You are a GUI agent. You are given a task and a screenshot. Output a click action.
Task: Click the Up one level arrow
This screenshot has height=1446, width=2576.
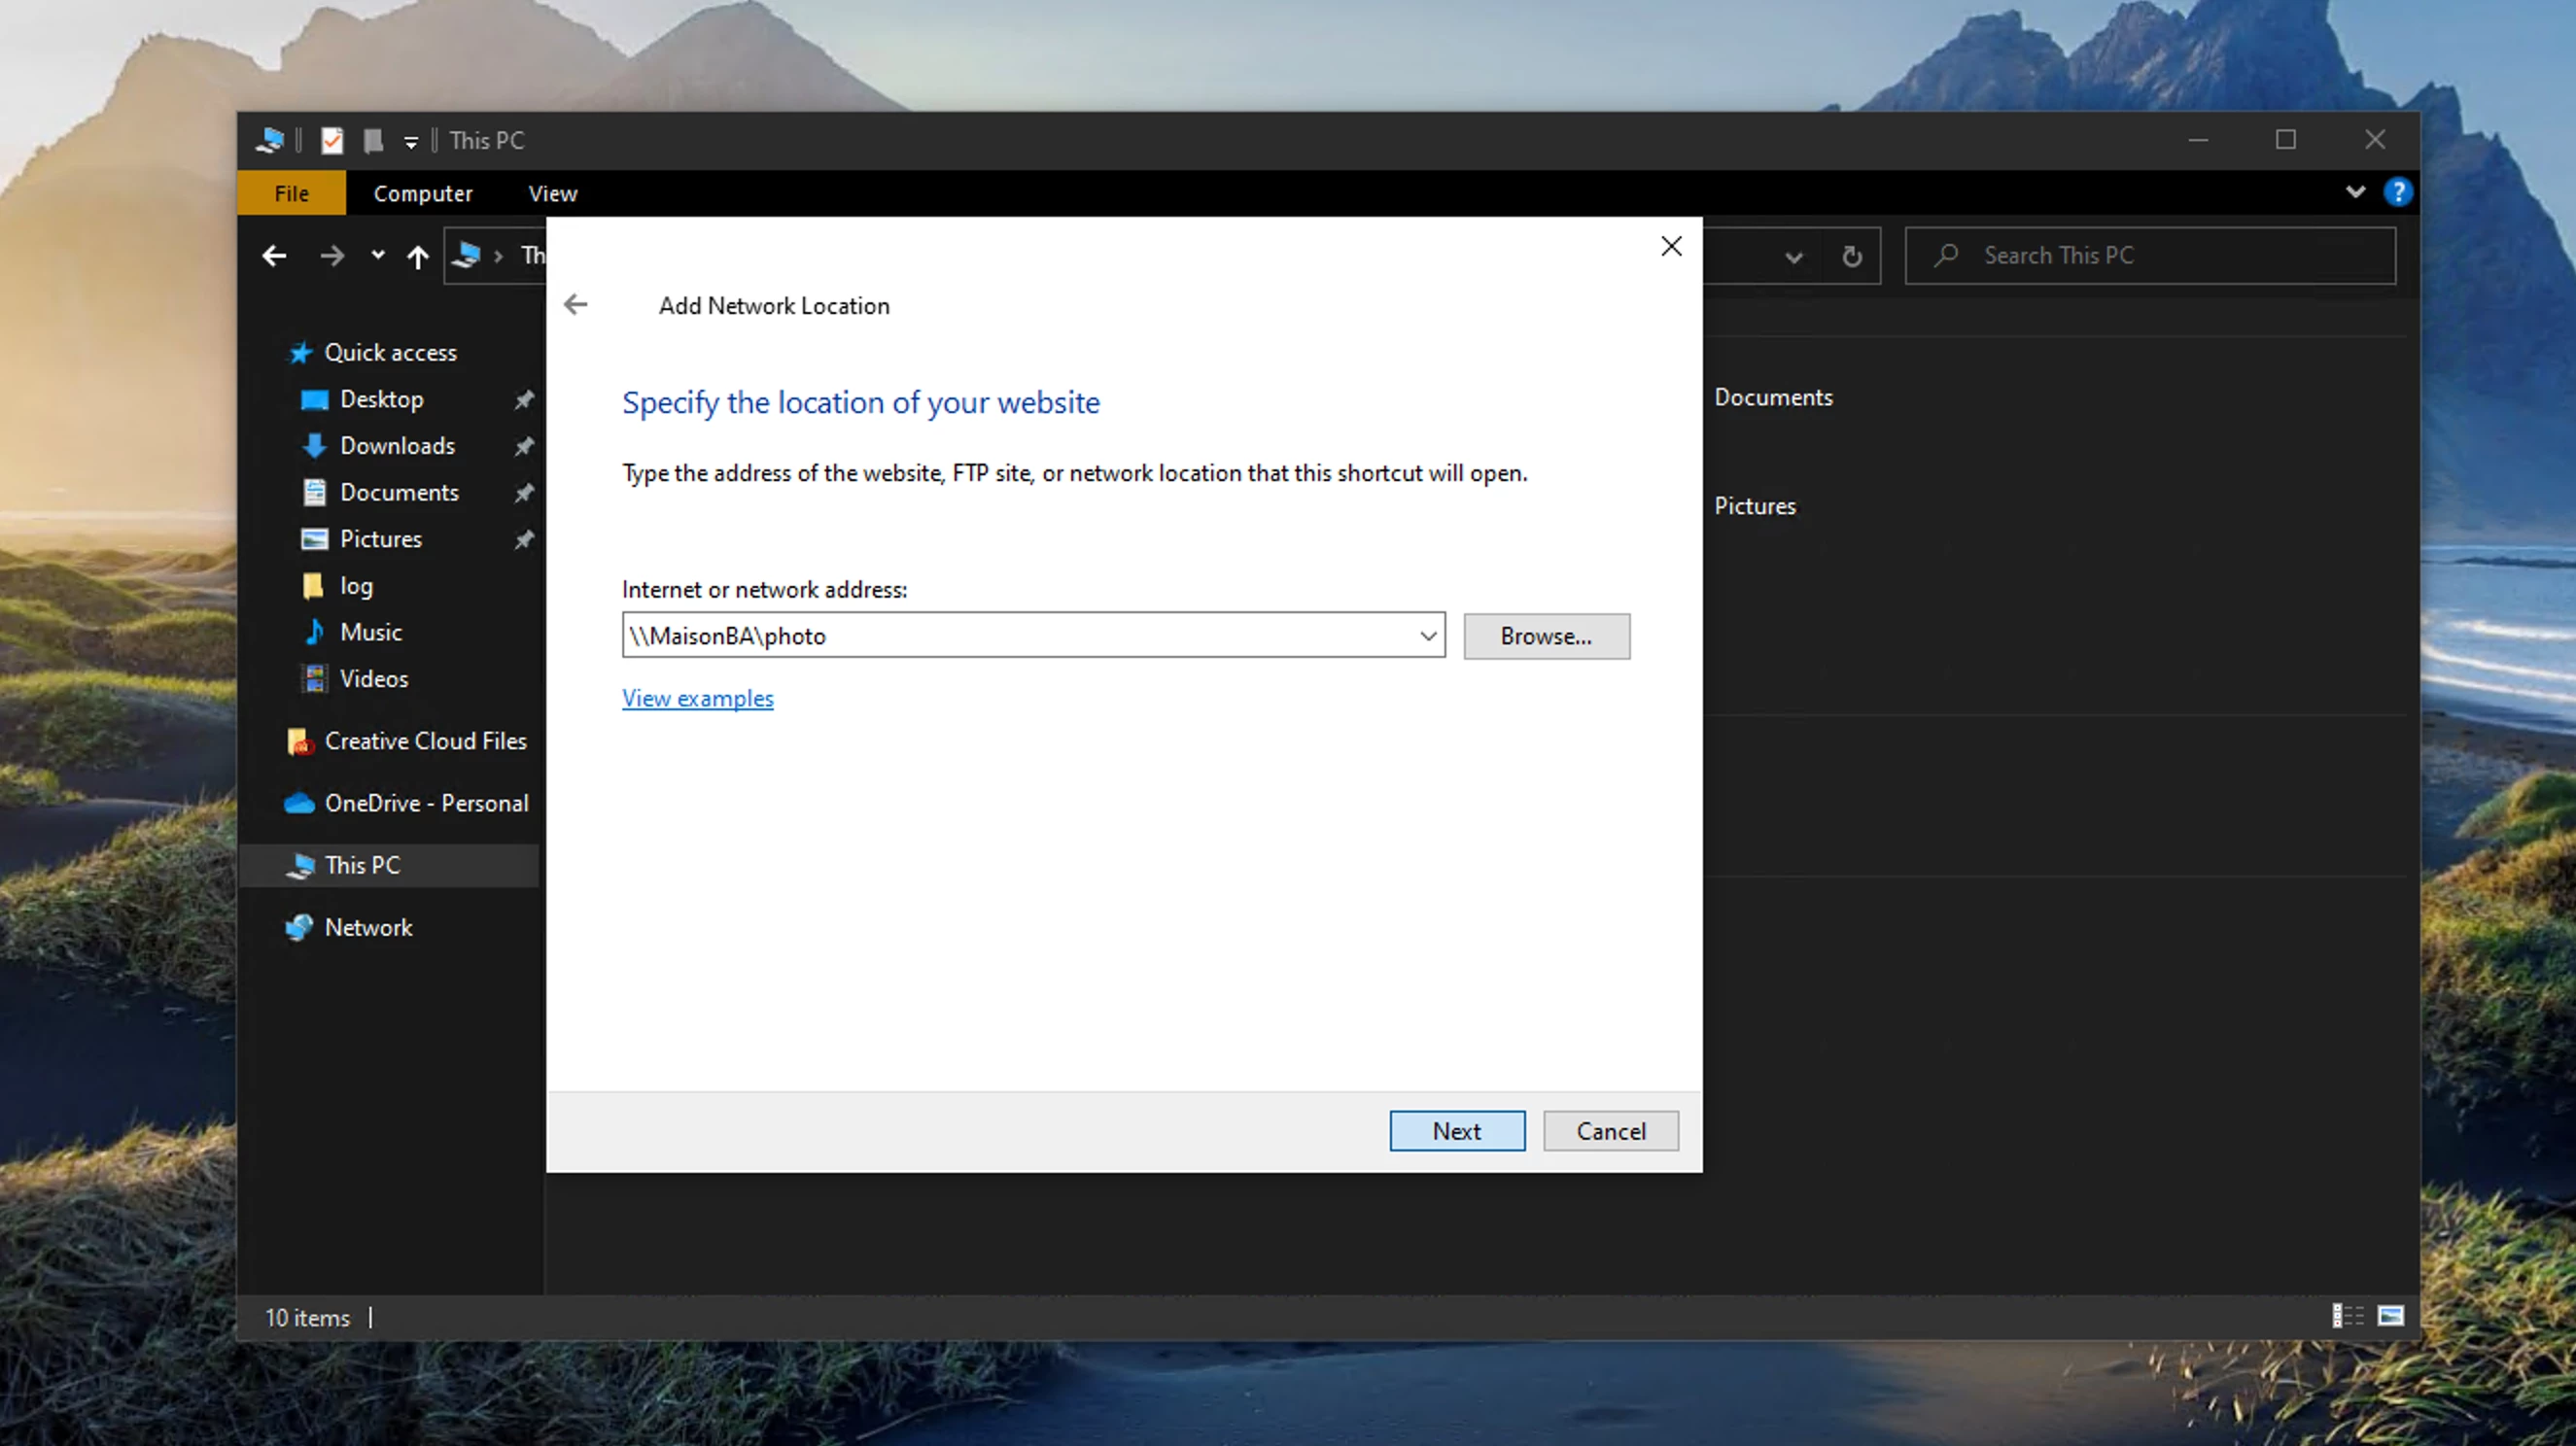tap(418, 257)
